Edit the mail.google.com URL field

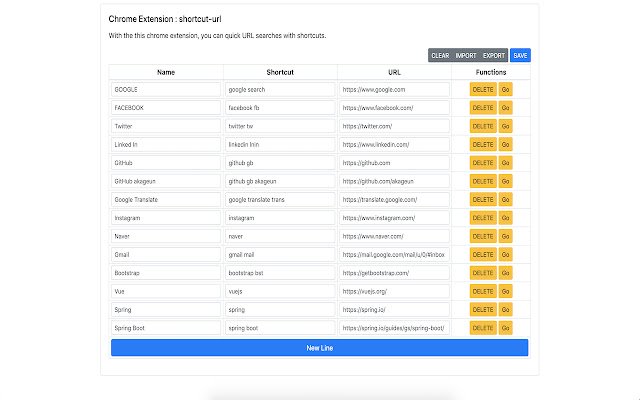[x=394, y=255]
